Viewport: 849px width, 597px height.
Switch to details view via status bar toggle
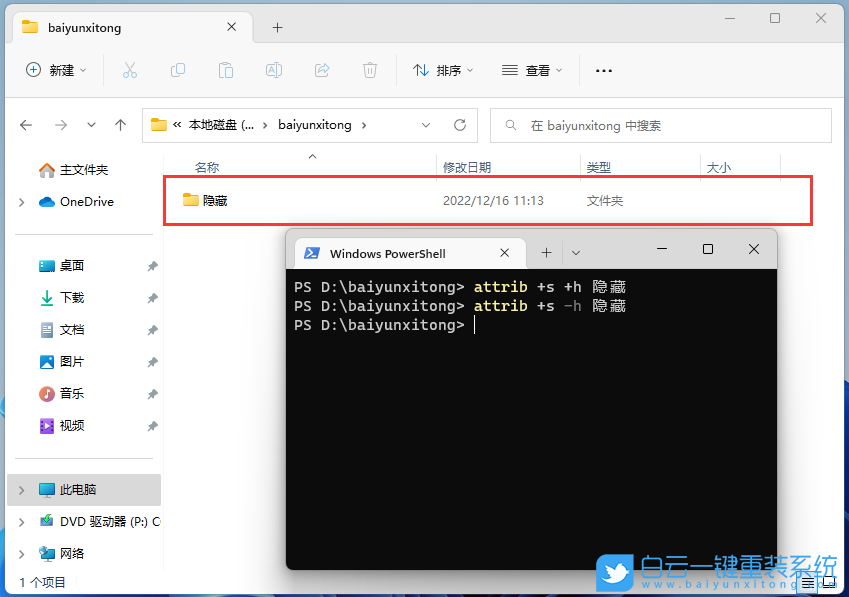pyautogui.click(x=807, y=580)
